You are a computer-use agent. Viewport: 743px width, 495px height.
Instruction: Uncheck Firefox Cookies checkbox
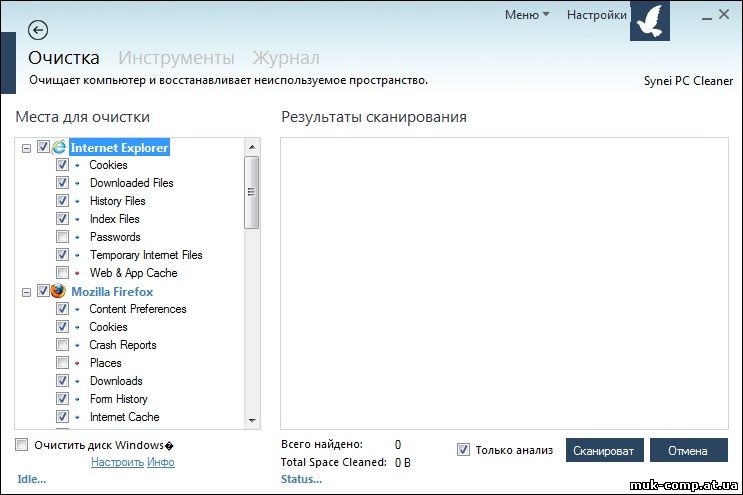pyautogui.click(x=62, y=326)
